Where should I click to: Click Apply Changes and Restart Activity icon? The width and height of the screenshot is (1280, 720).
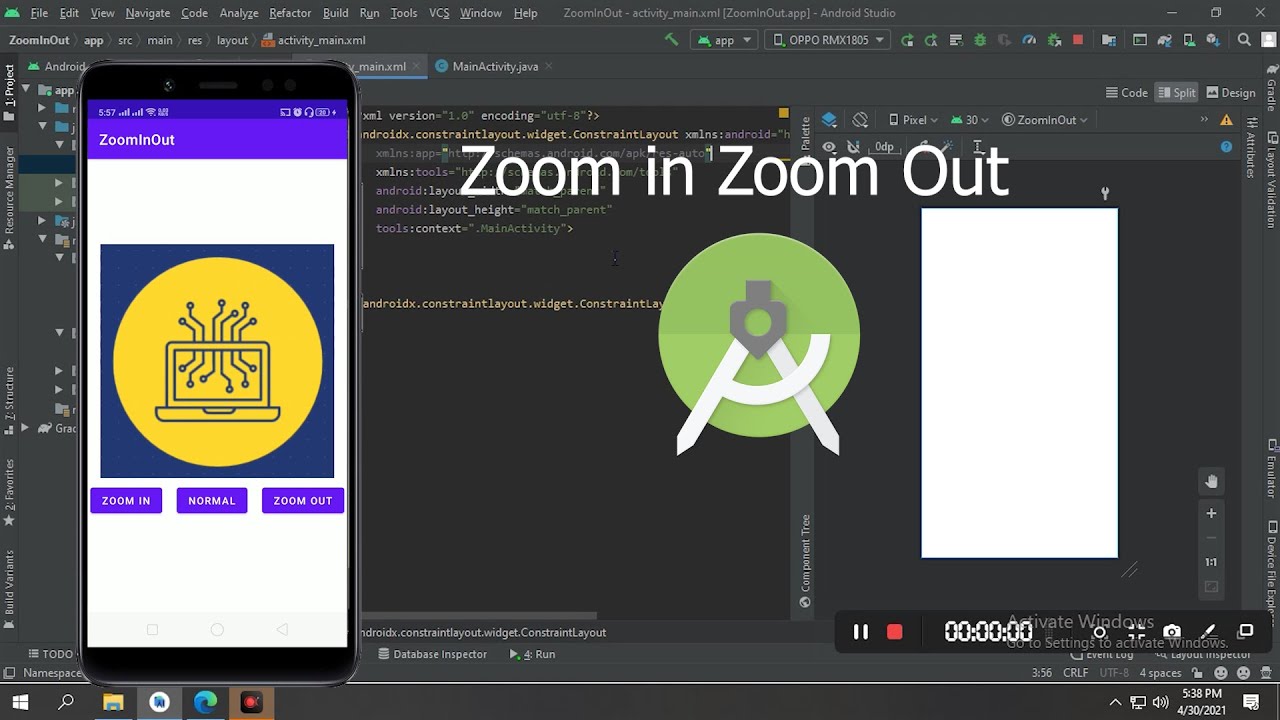[931, 40]
